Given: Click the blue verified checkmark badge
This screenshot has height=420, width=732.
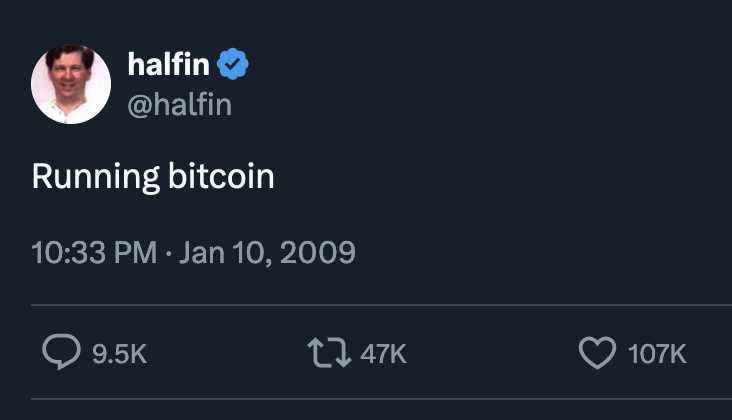Looking at the screenshot, I should (x=234, y=66).
